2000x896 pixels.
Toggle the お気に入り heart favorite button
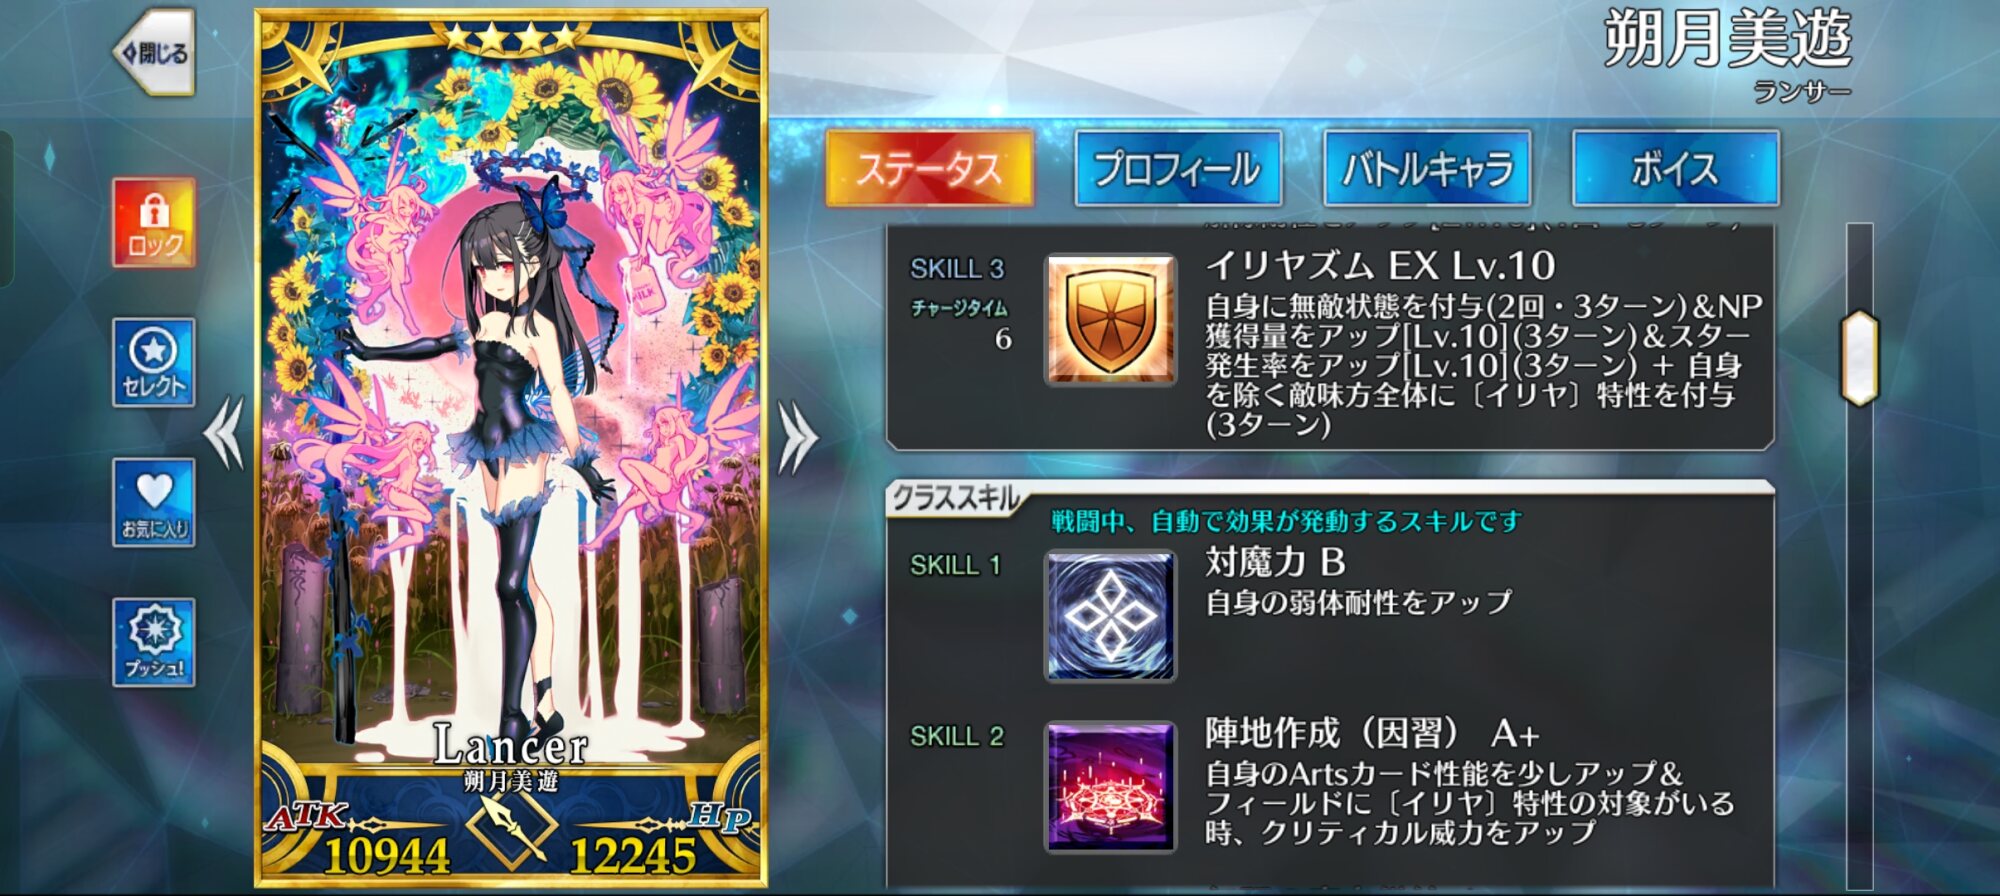(154, 502)
